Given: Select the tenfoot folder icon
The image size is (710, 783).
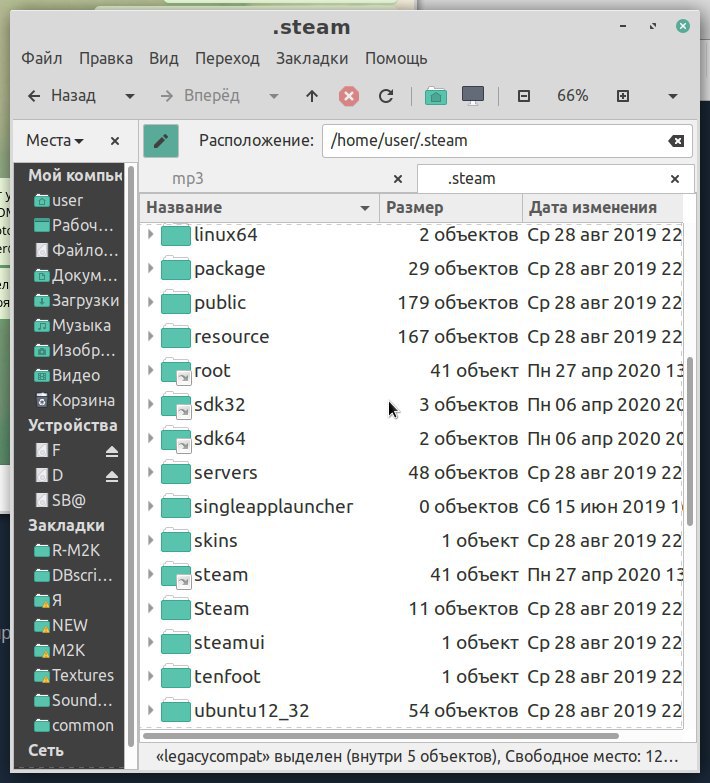Looking at the screenshot, I should [x=176, y=677].
